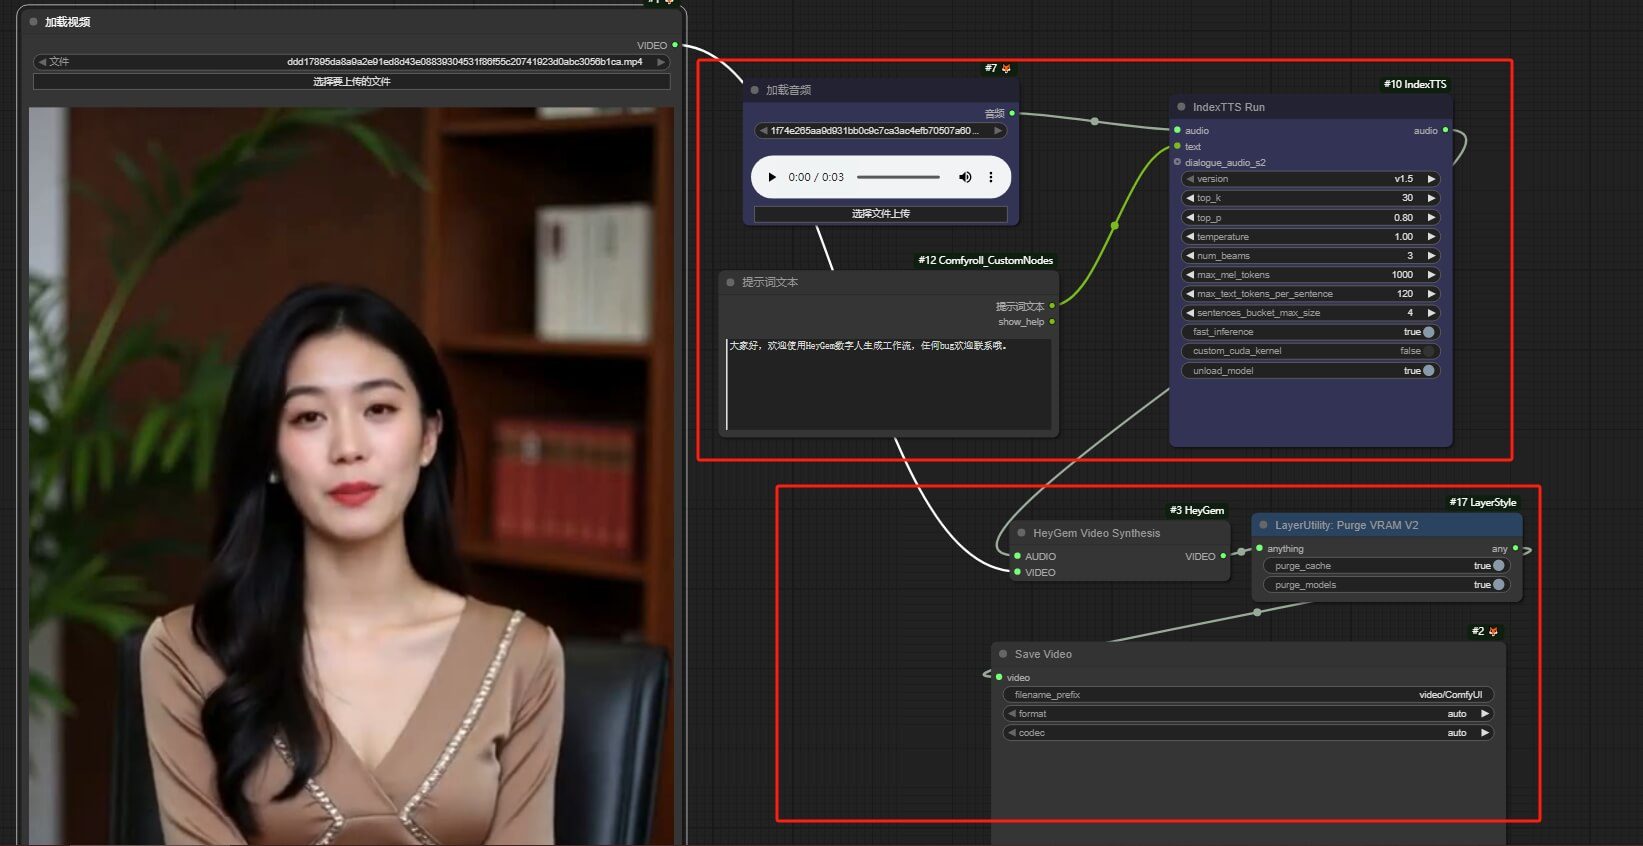Mute the audio player volume icon
The width and height of the screenshot is (1643, 846).
(x=965, y=177)
